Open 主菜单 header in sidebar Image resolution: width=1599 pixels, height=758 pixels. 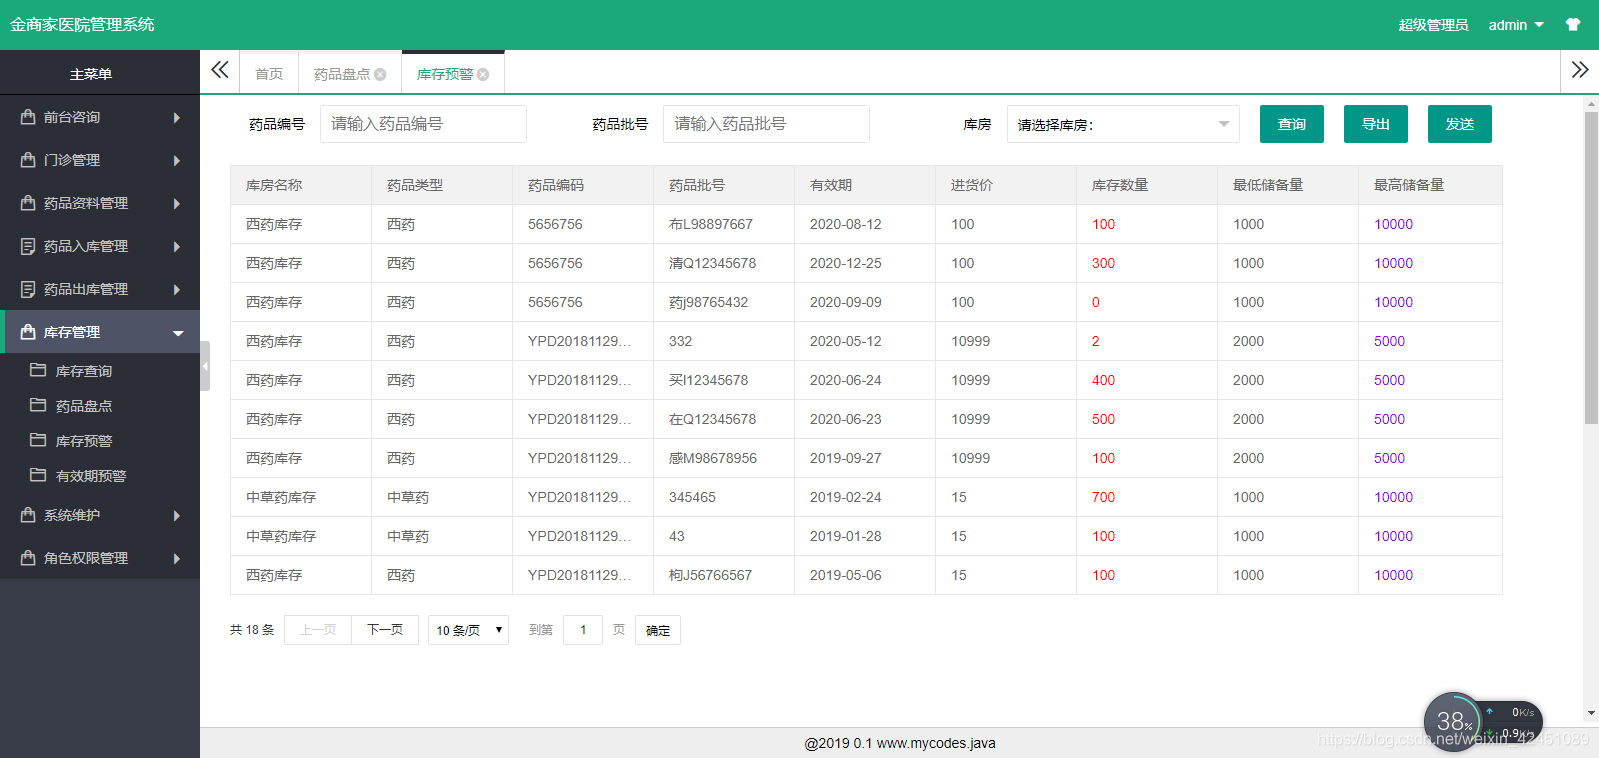point(91,74)
